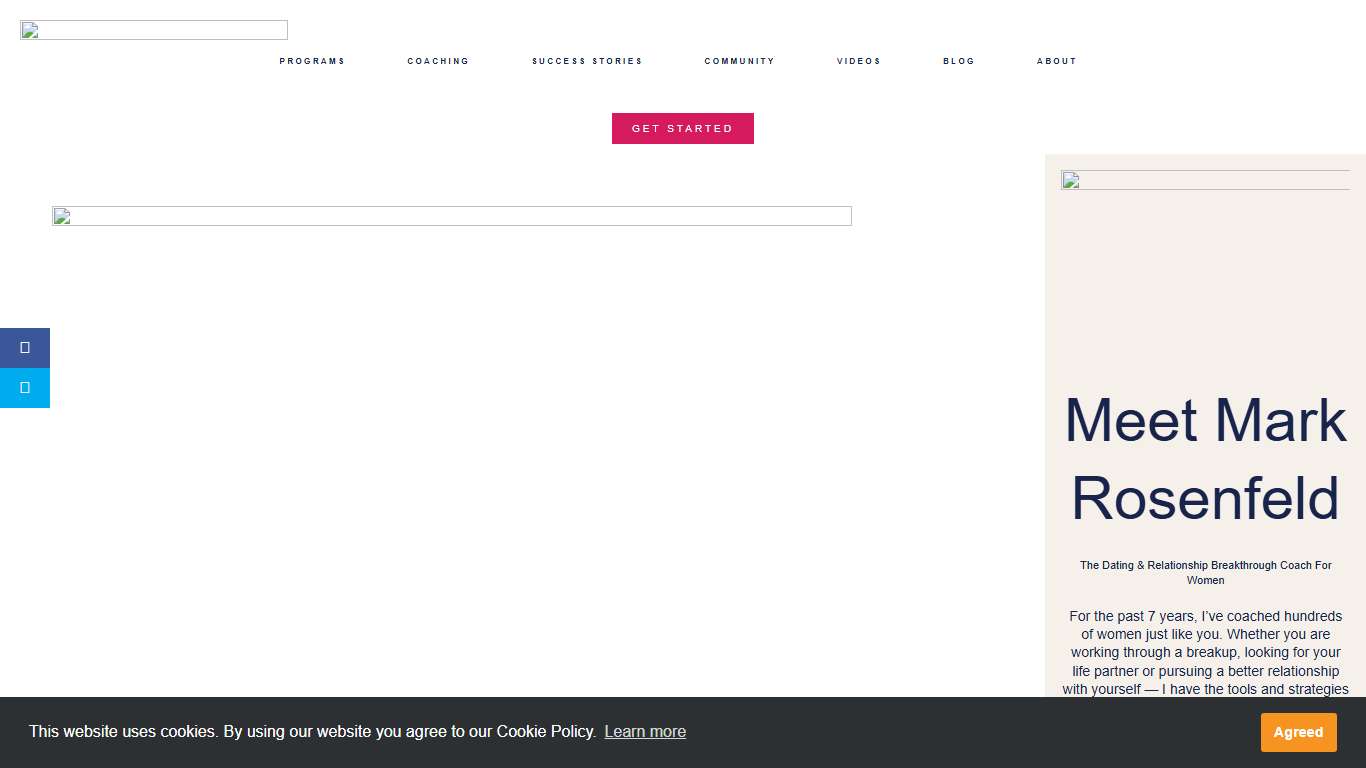This screenshot has width=1366, height=768.
Task: Open the About page
Action: (x=1056, y=61)
